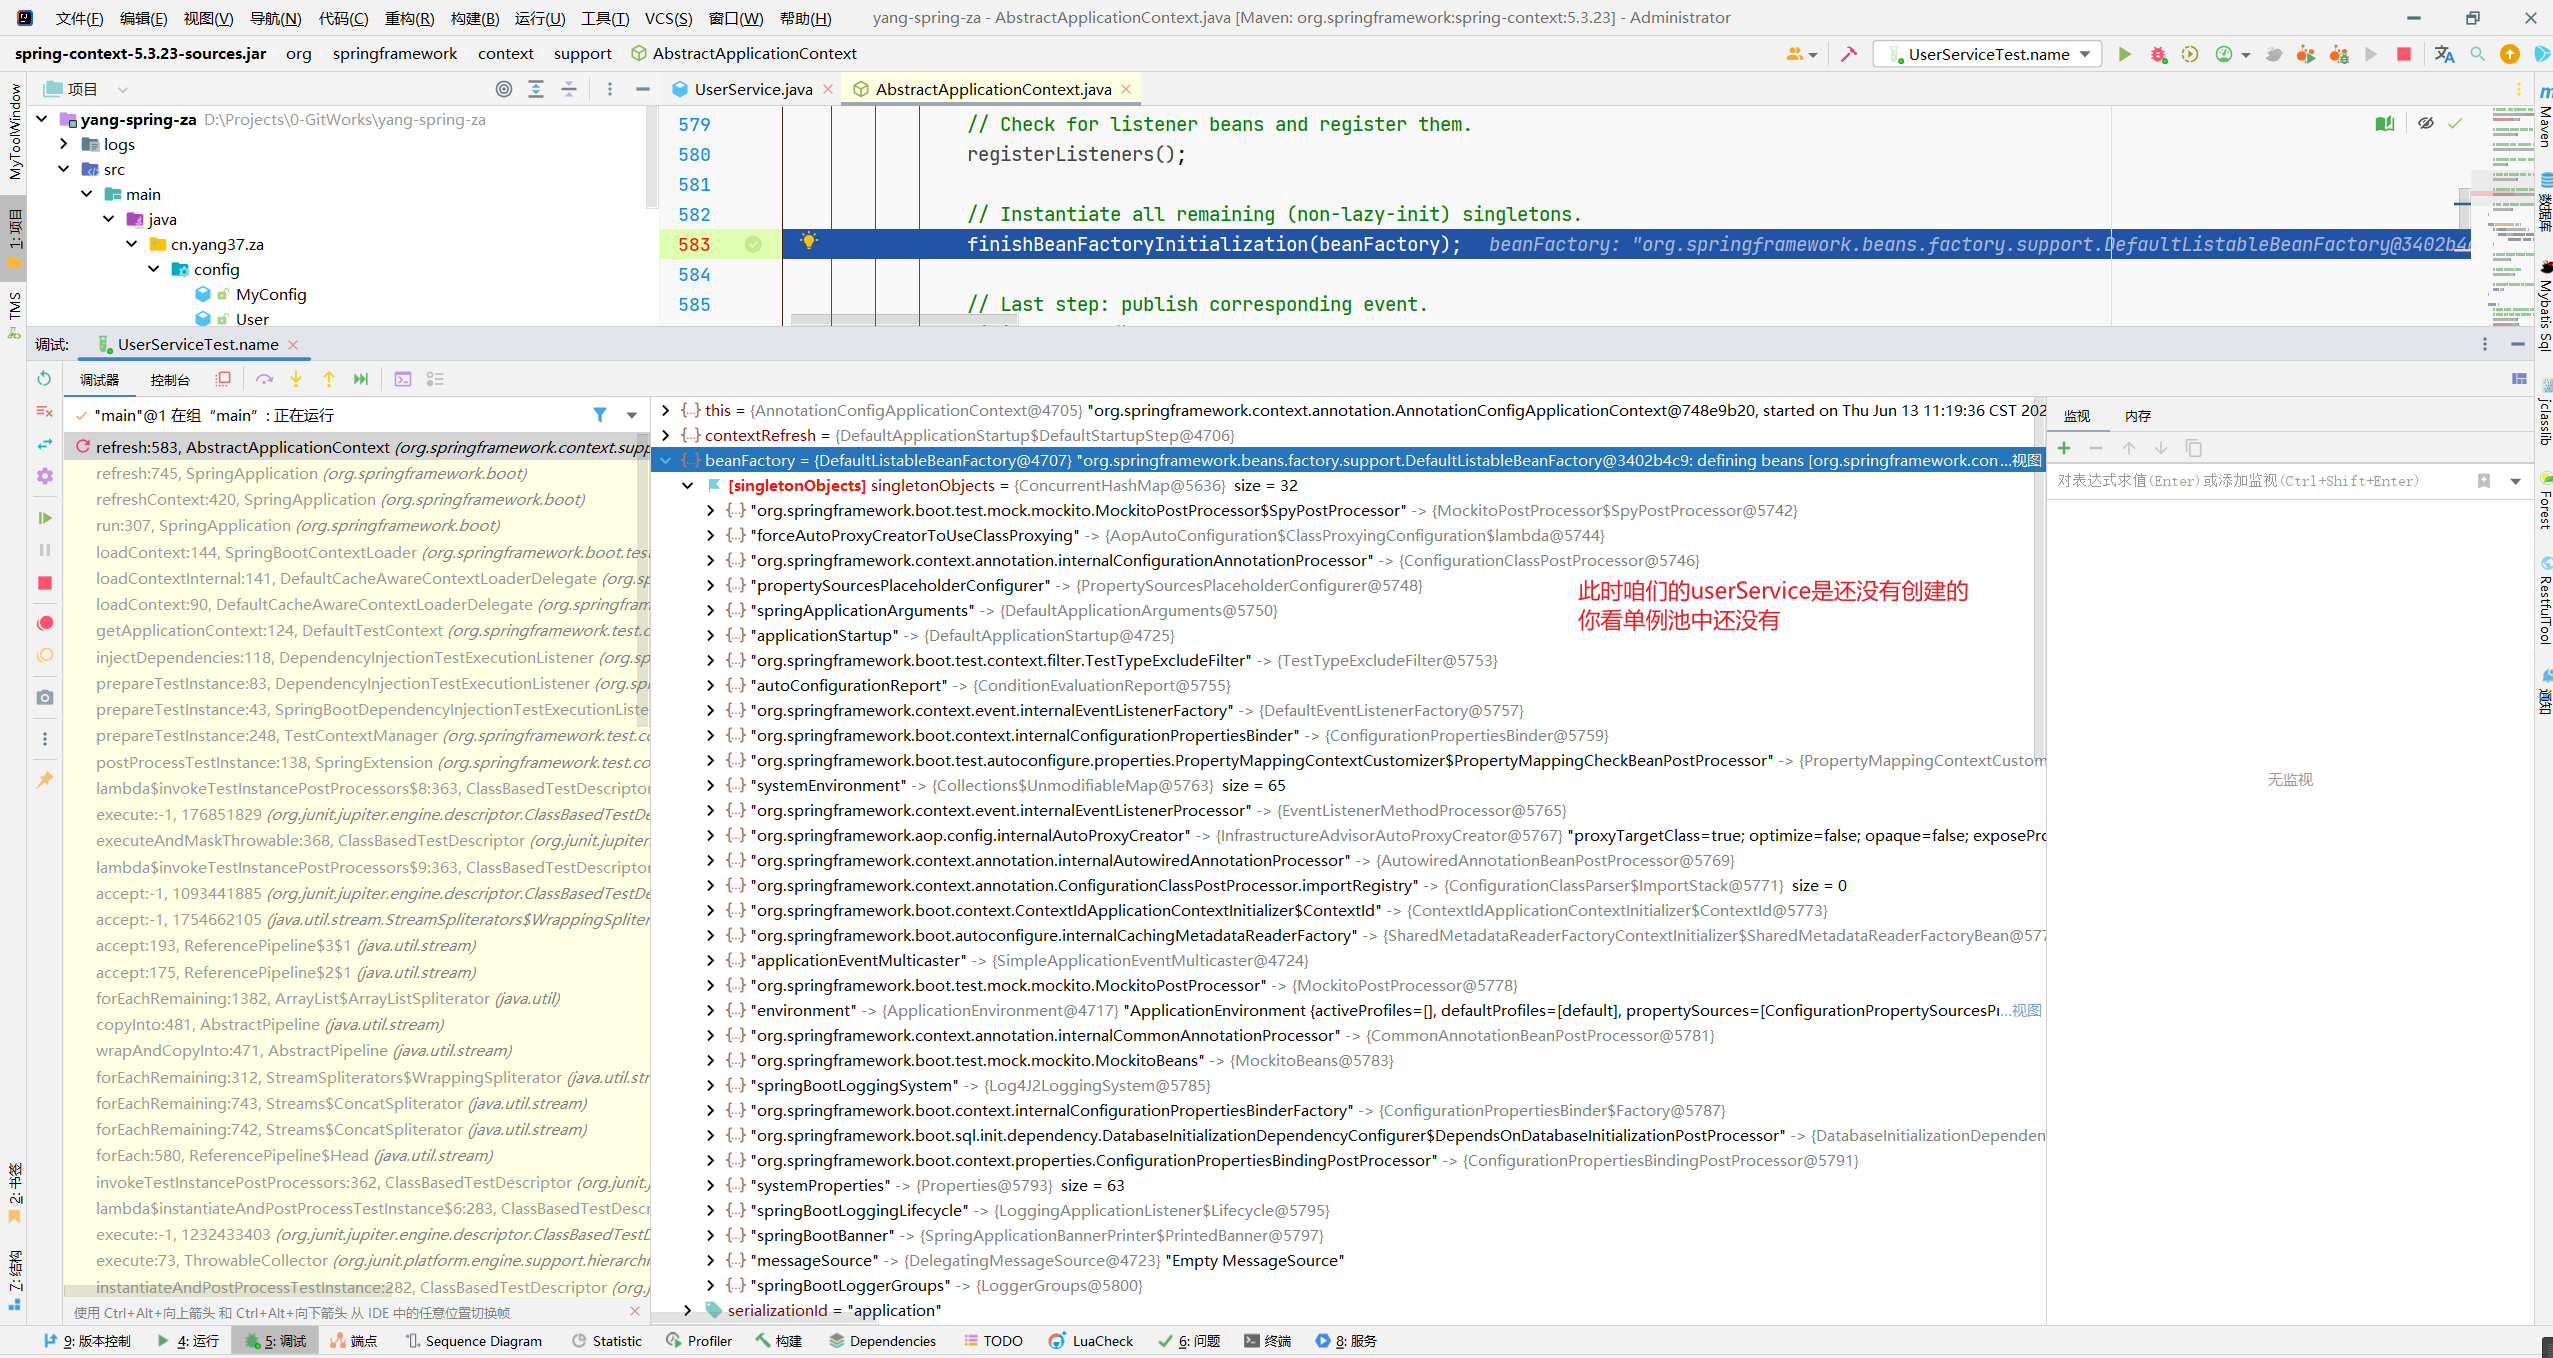Open the Sequence Diagram tool window

pos(473,1341)
